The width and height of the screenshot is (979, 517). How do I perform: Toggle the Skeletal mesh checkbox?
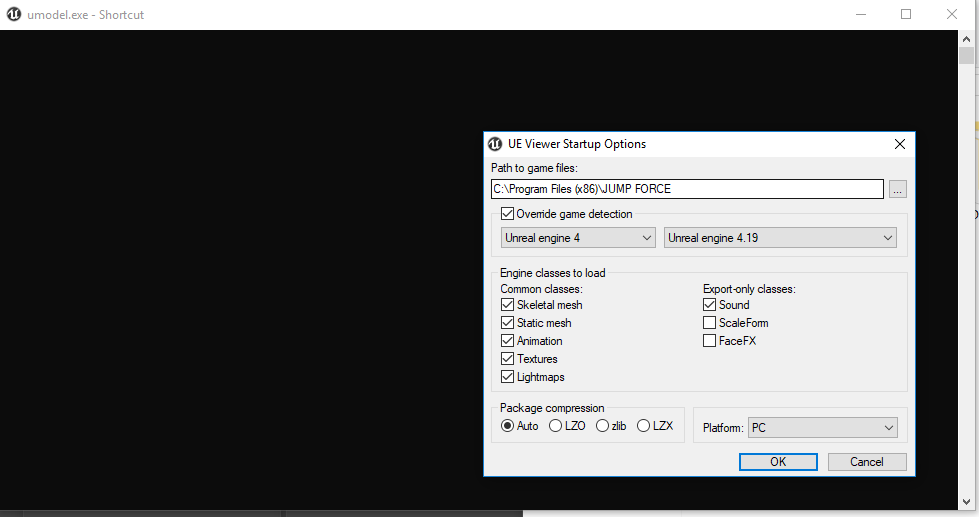click(x=507, y=305)
